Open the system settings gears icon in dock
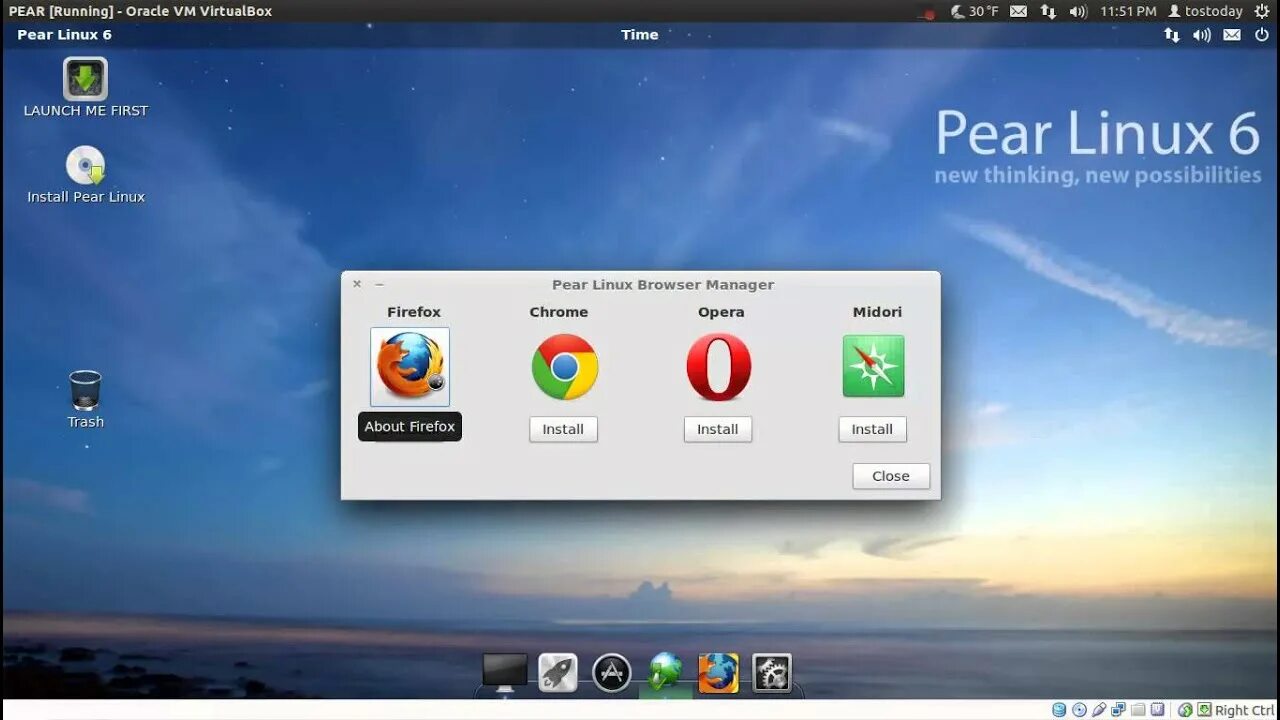Screen dimensions: 1280x720 point(771,671)
